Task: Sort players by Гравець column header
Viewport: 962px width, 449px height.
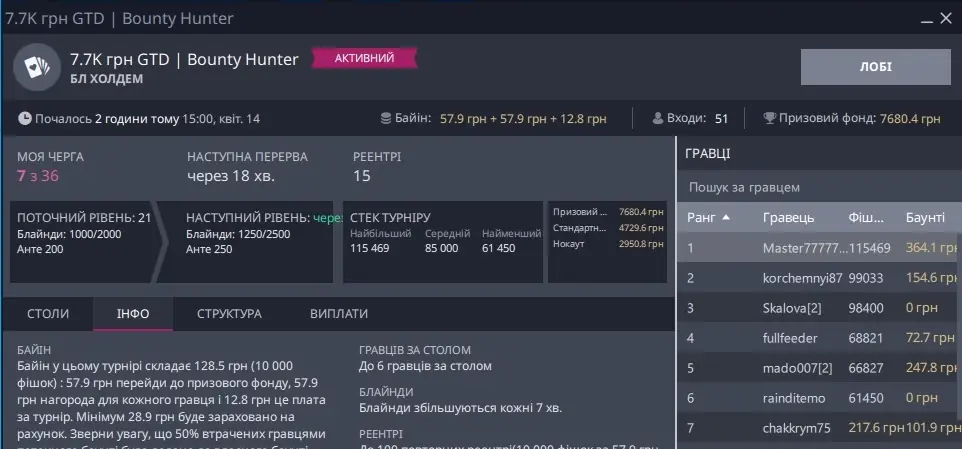Action: pyautogui.click(x=788, y=217)
